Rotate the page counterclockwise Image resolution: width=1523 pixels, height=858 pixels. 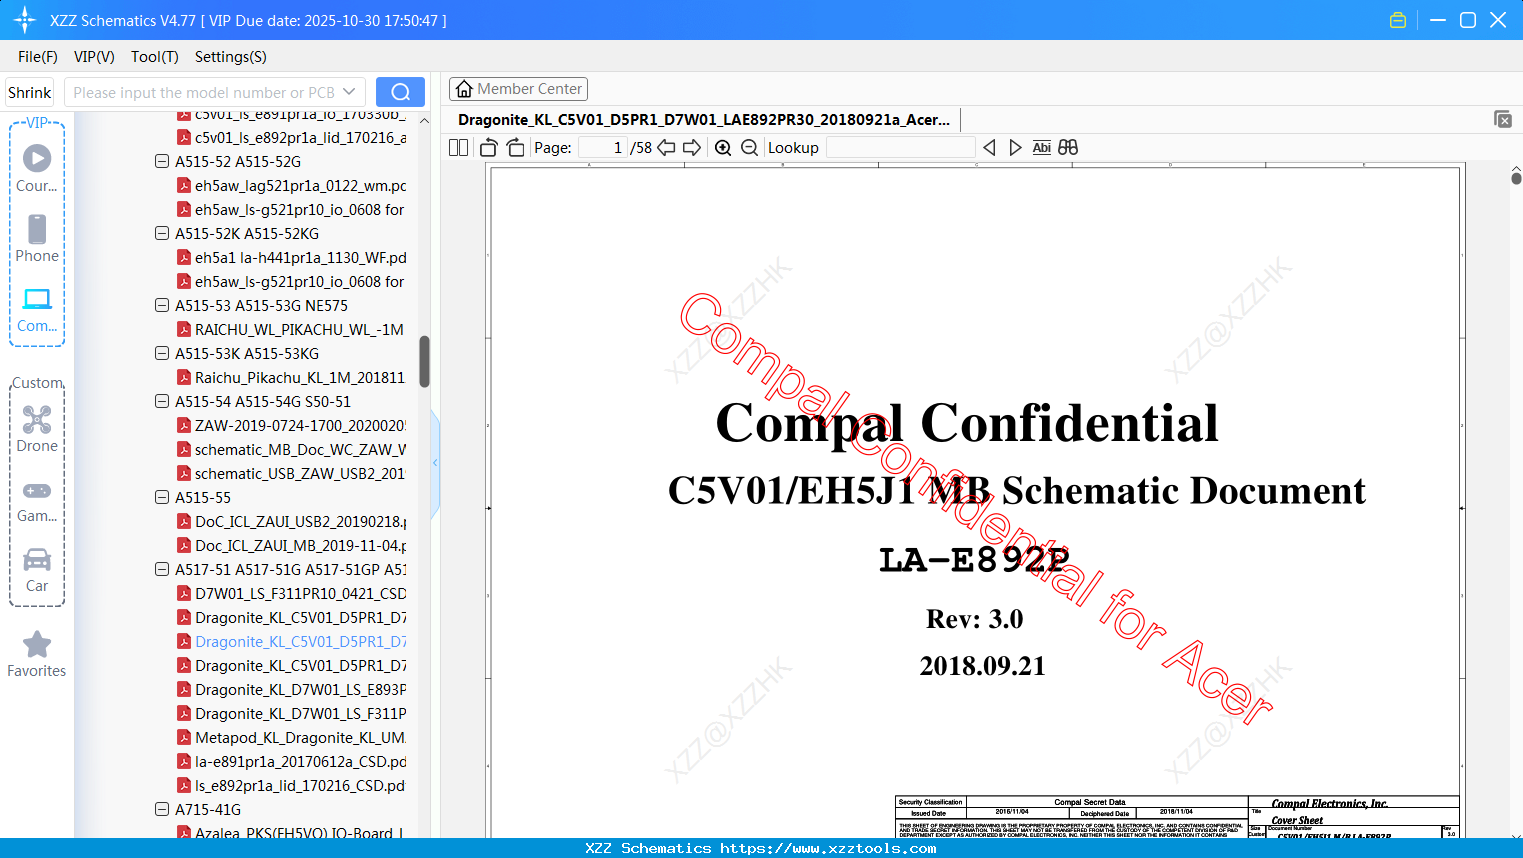tap(489, 148)
